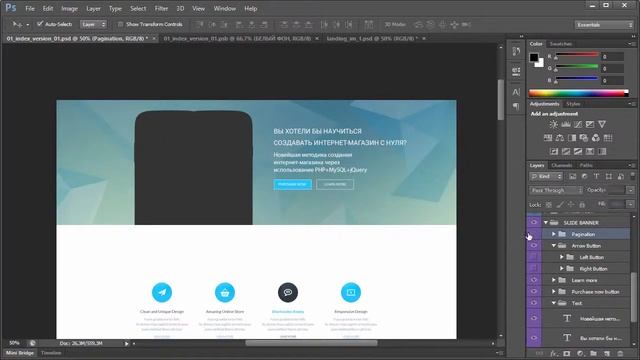This screenshot has height=360, width=640.
Task: Delete layer with trash icon
Action: [x=620, y=353]
